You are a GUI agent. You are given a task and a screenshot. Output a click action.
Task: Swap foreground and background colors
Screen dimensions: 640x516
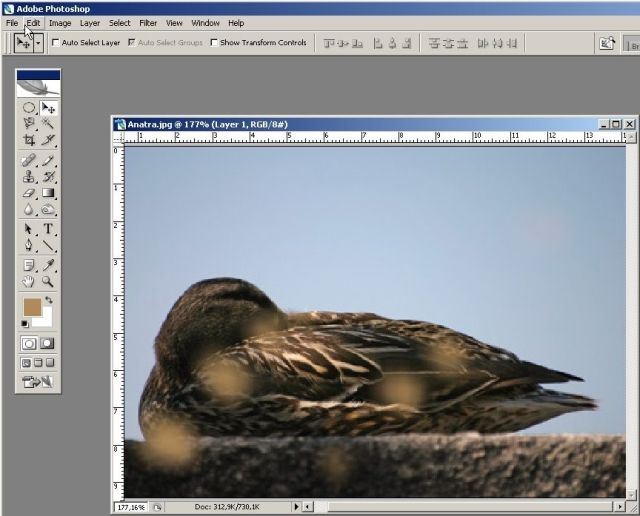click(50, 300)
